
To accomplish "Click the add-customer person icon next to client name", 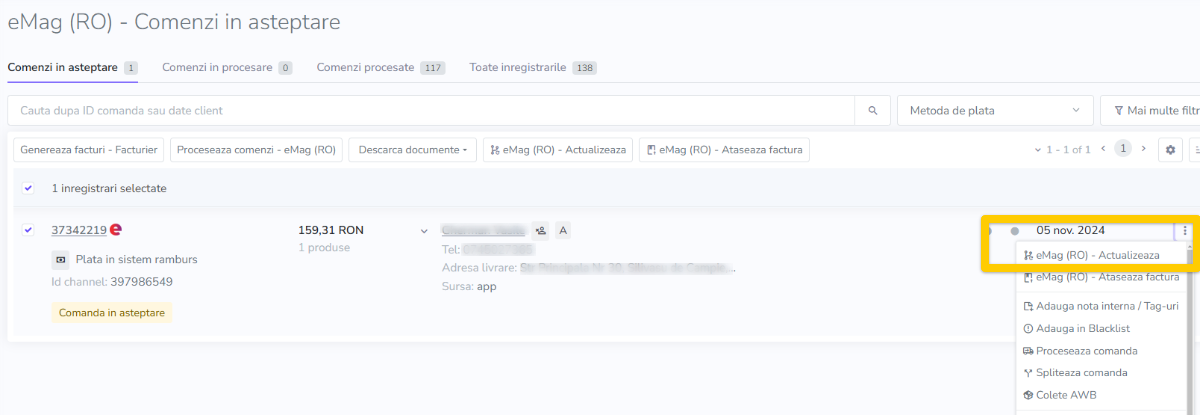I will click(x=540, y=231).
